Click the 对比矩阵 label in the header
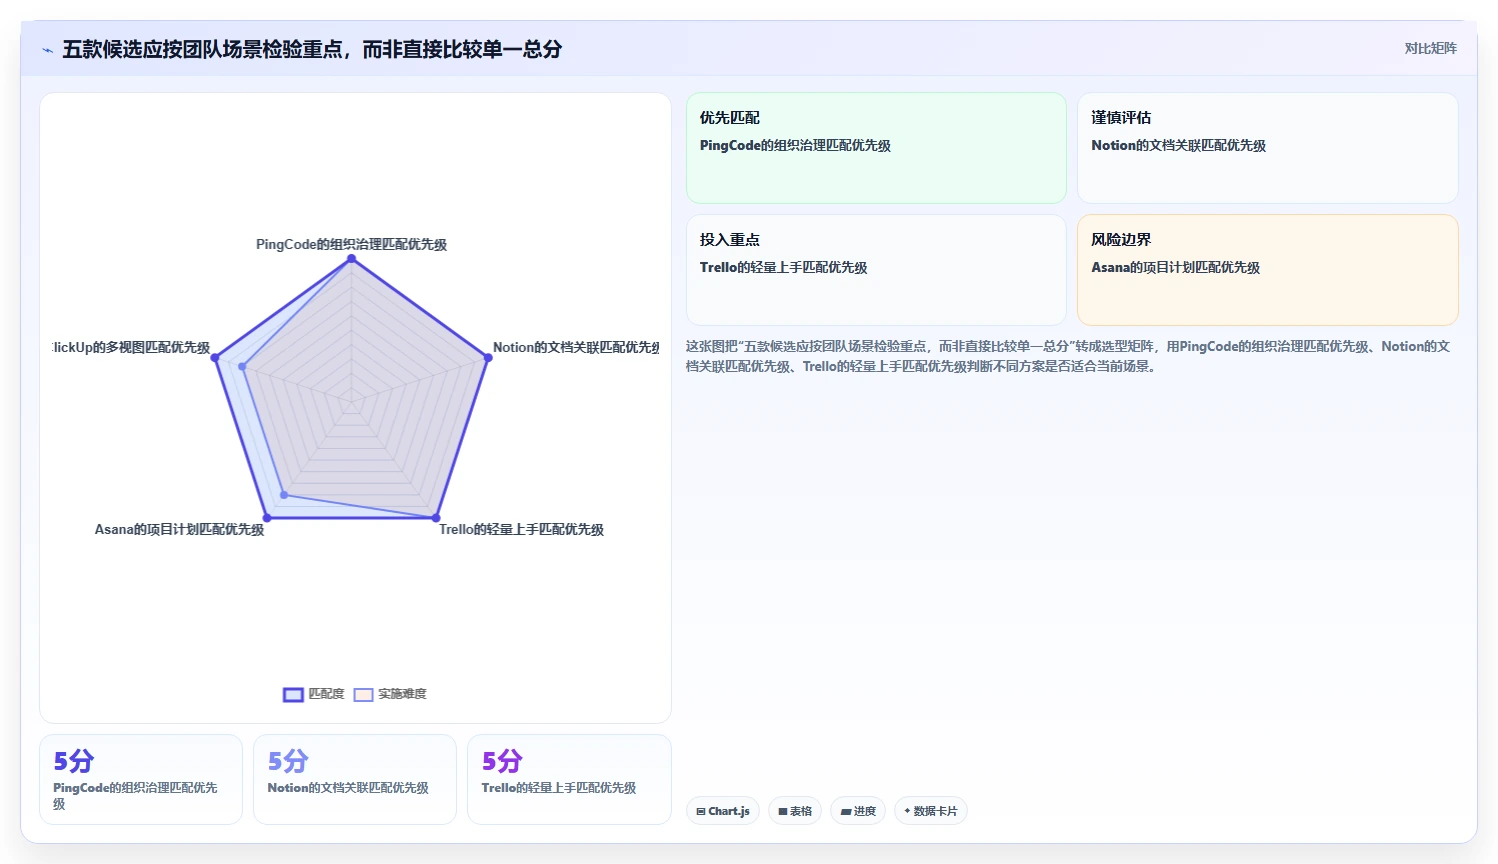1498x864 pixels. click(x=1430, y=48)
